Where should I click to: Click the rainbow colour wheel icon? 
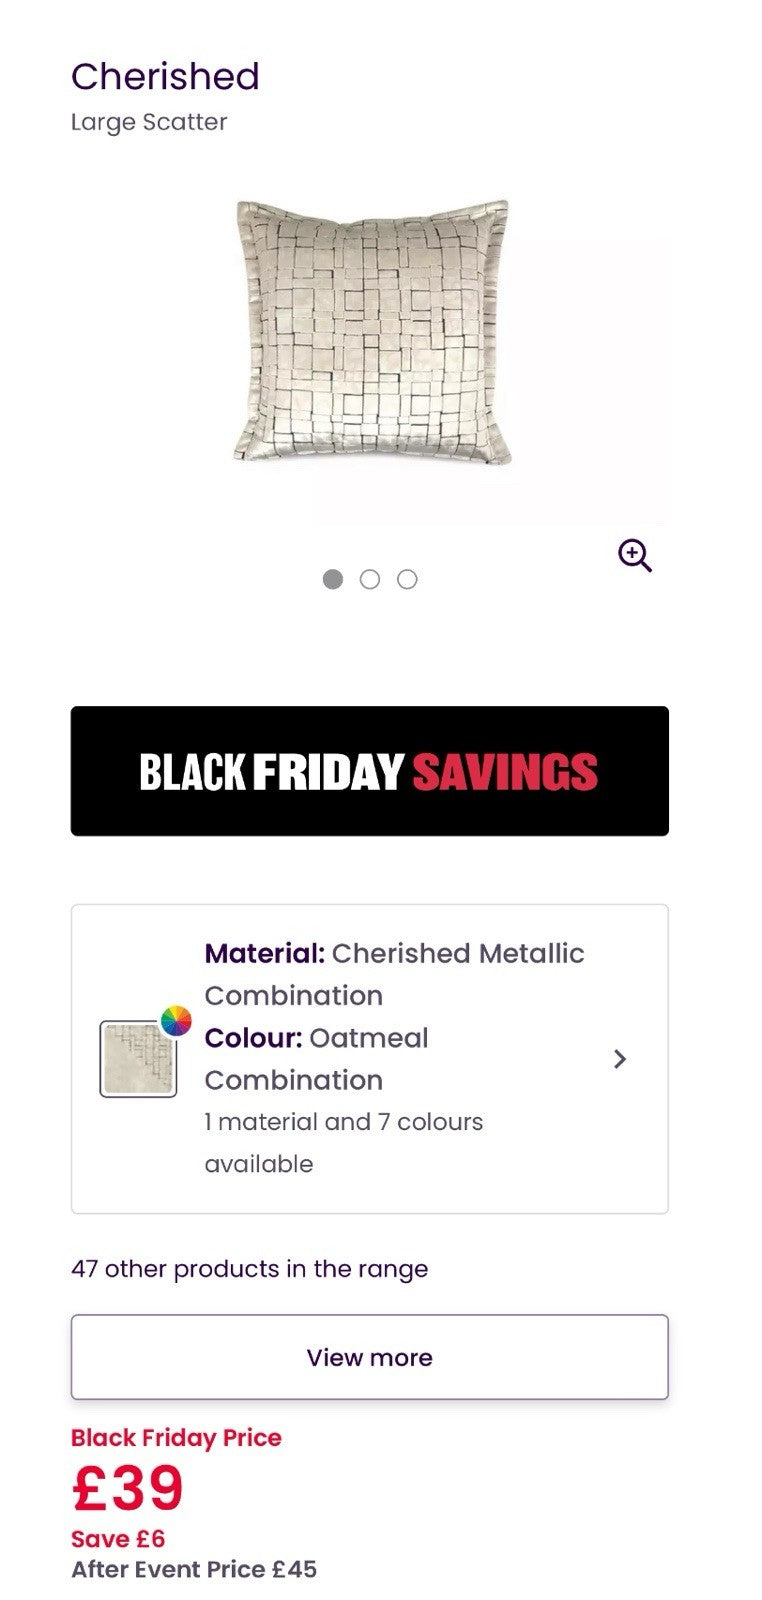176,1021
